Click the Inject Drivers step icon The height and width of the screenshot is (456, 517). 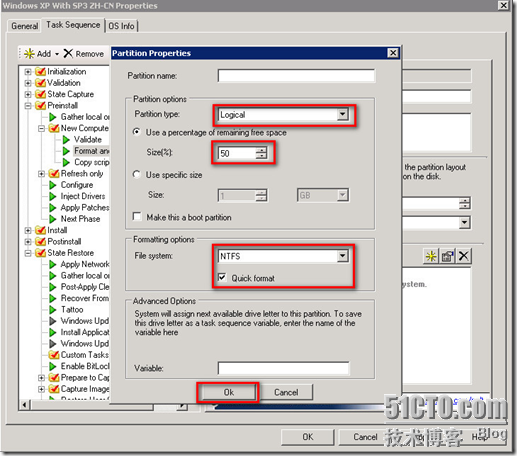point(53,196)
